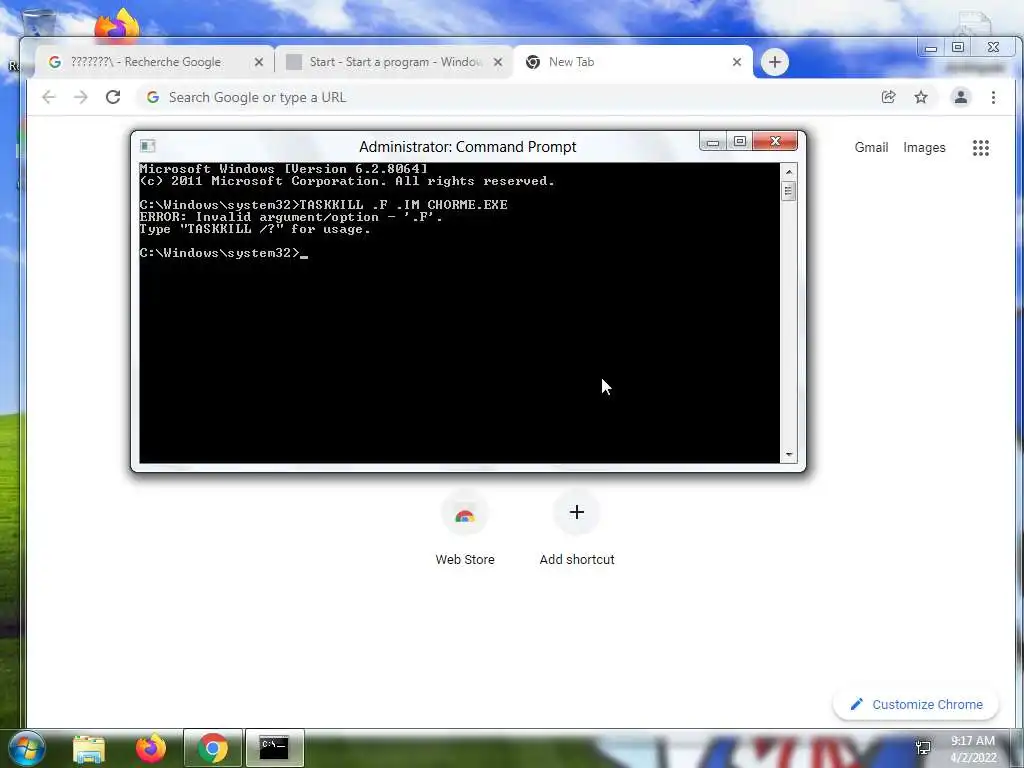This screenshot has height=768, width=1024.
Task: Select the New Tab tab
Action: click(633, 62)
